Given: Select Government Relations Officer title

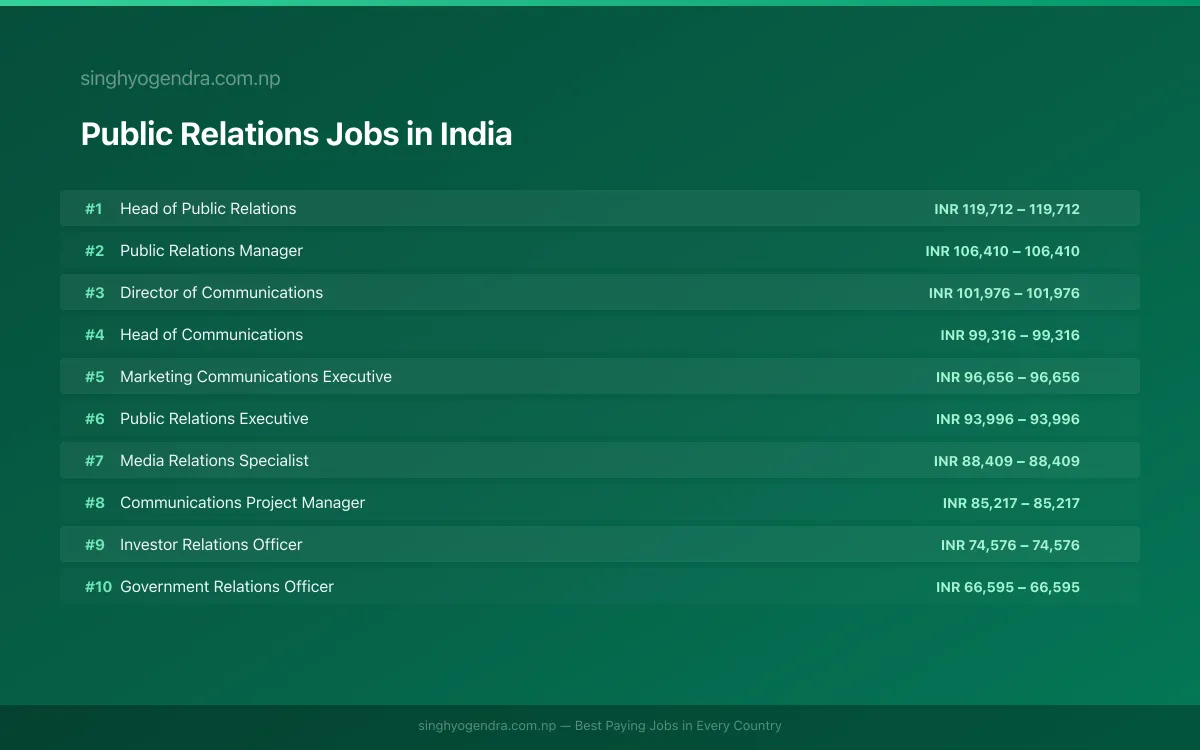Looking at the screenshot, I should click(227, 587).
